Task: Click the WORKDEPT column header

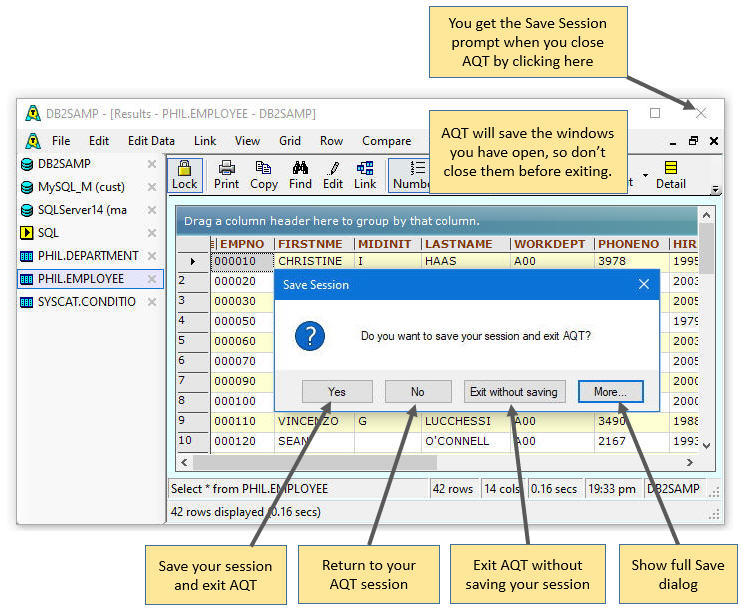Action: coord(550,244)
